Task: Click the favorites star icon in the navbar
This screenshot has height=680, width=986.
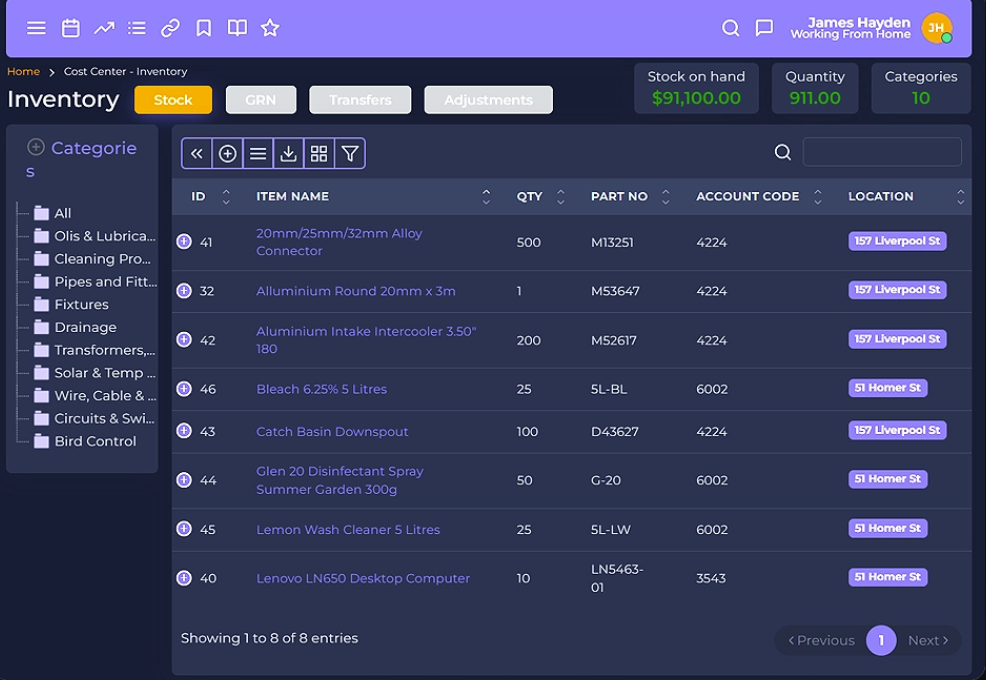Action: [x=269, y=28]
